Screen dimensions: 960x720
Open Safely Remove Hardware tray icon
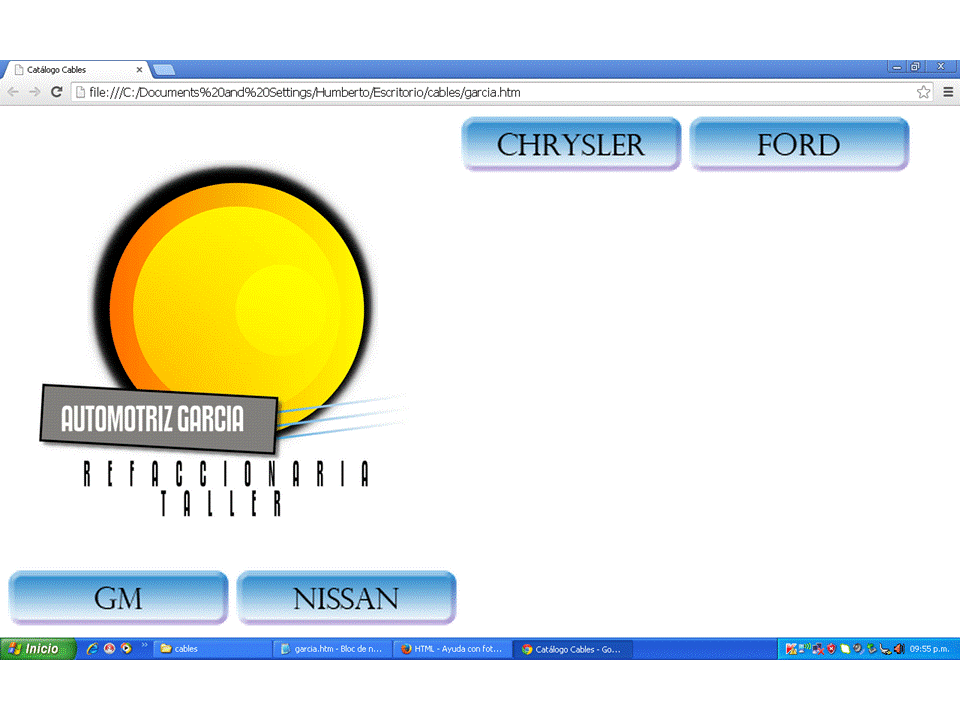pos(885,648)
